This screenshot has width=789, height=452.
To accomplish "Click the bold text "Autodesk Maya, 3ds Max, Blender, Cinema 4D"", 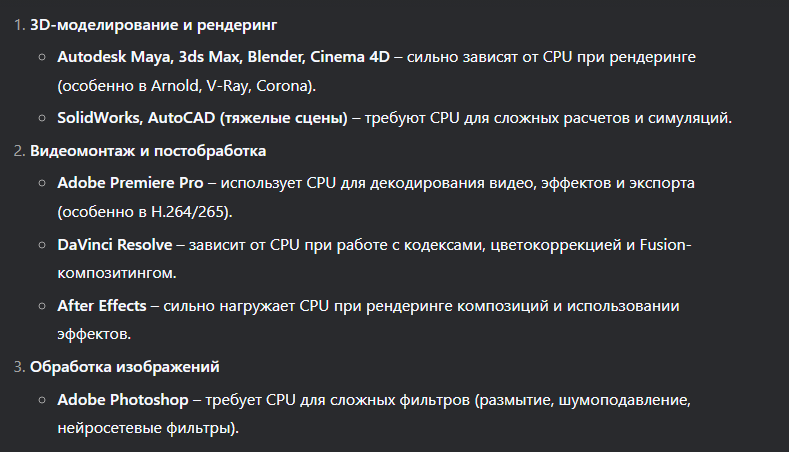I will coord(223,57).
